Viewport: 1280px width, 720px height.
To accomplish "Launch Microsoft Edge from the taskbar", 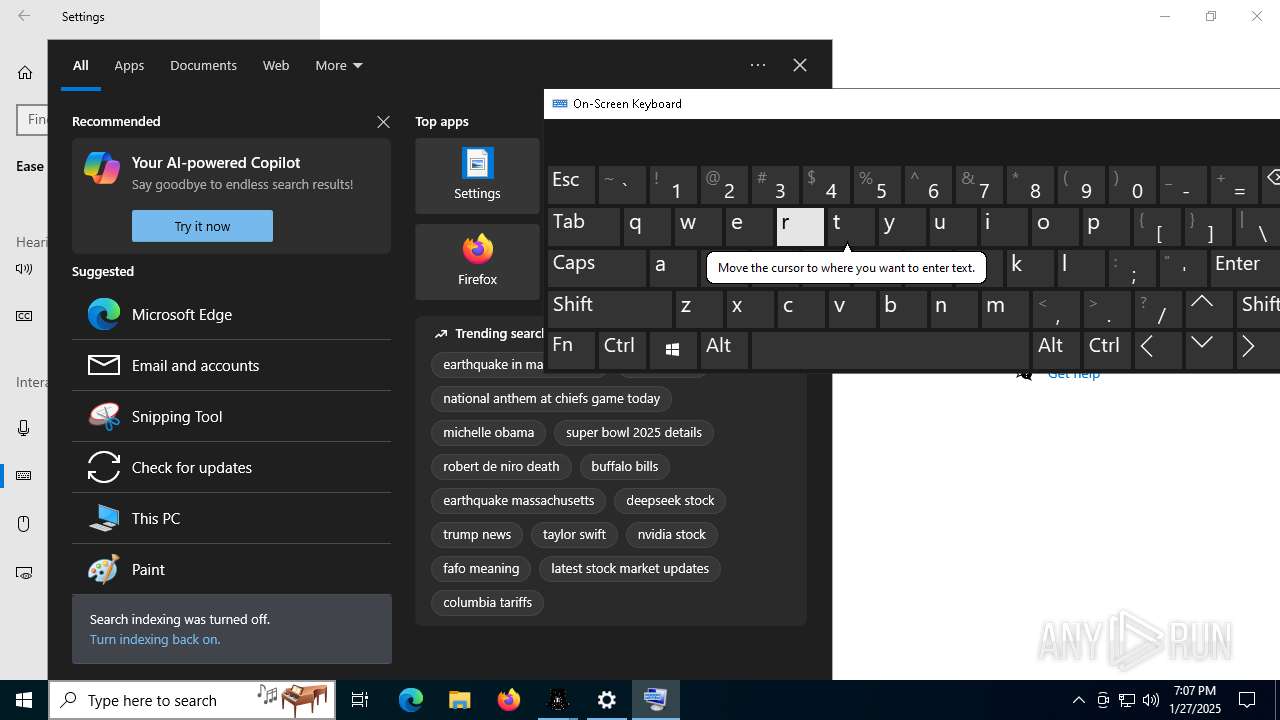I will [411, 700].
